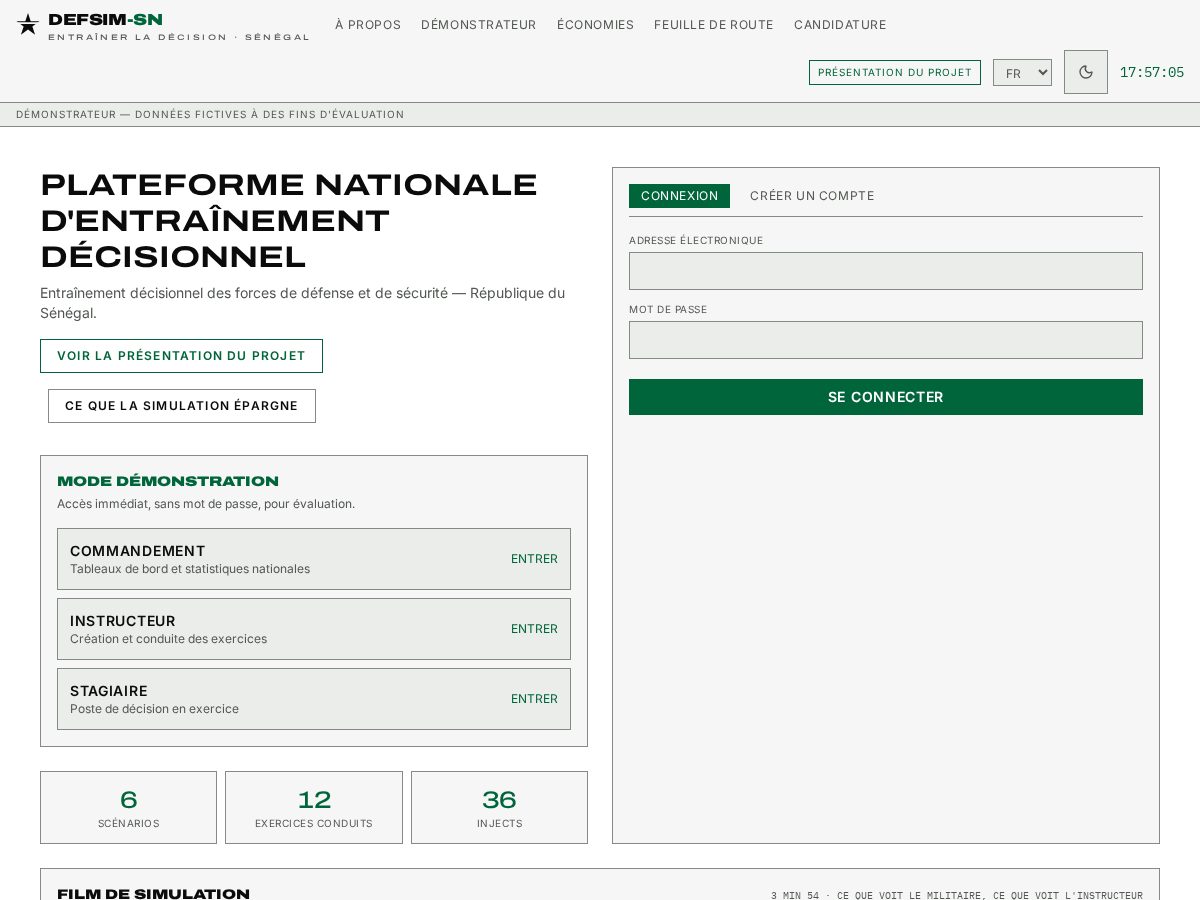The height and width of the screenshot is (900, 1200).
Task: Click the PRÉSENTATION DU PROJET header button
Action: click(895, 72)
